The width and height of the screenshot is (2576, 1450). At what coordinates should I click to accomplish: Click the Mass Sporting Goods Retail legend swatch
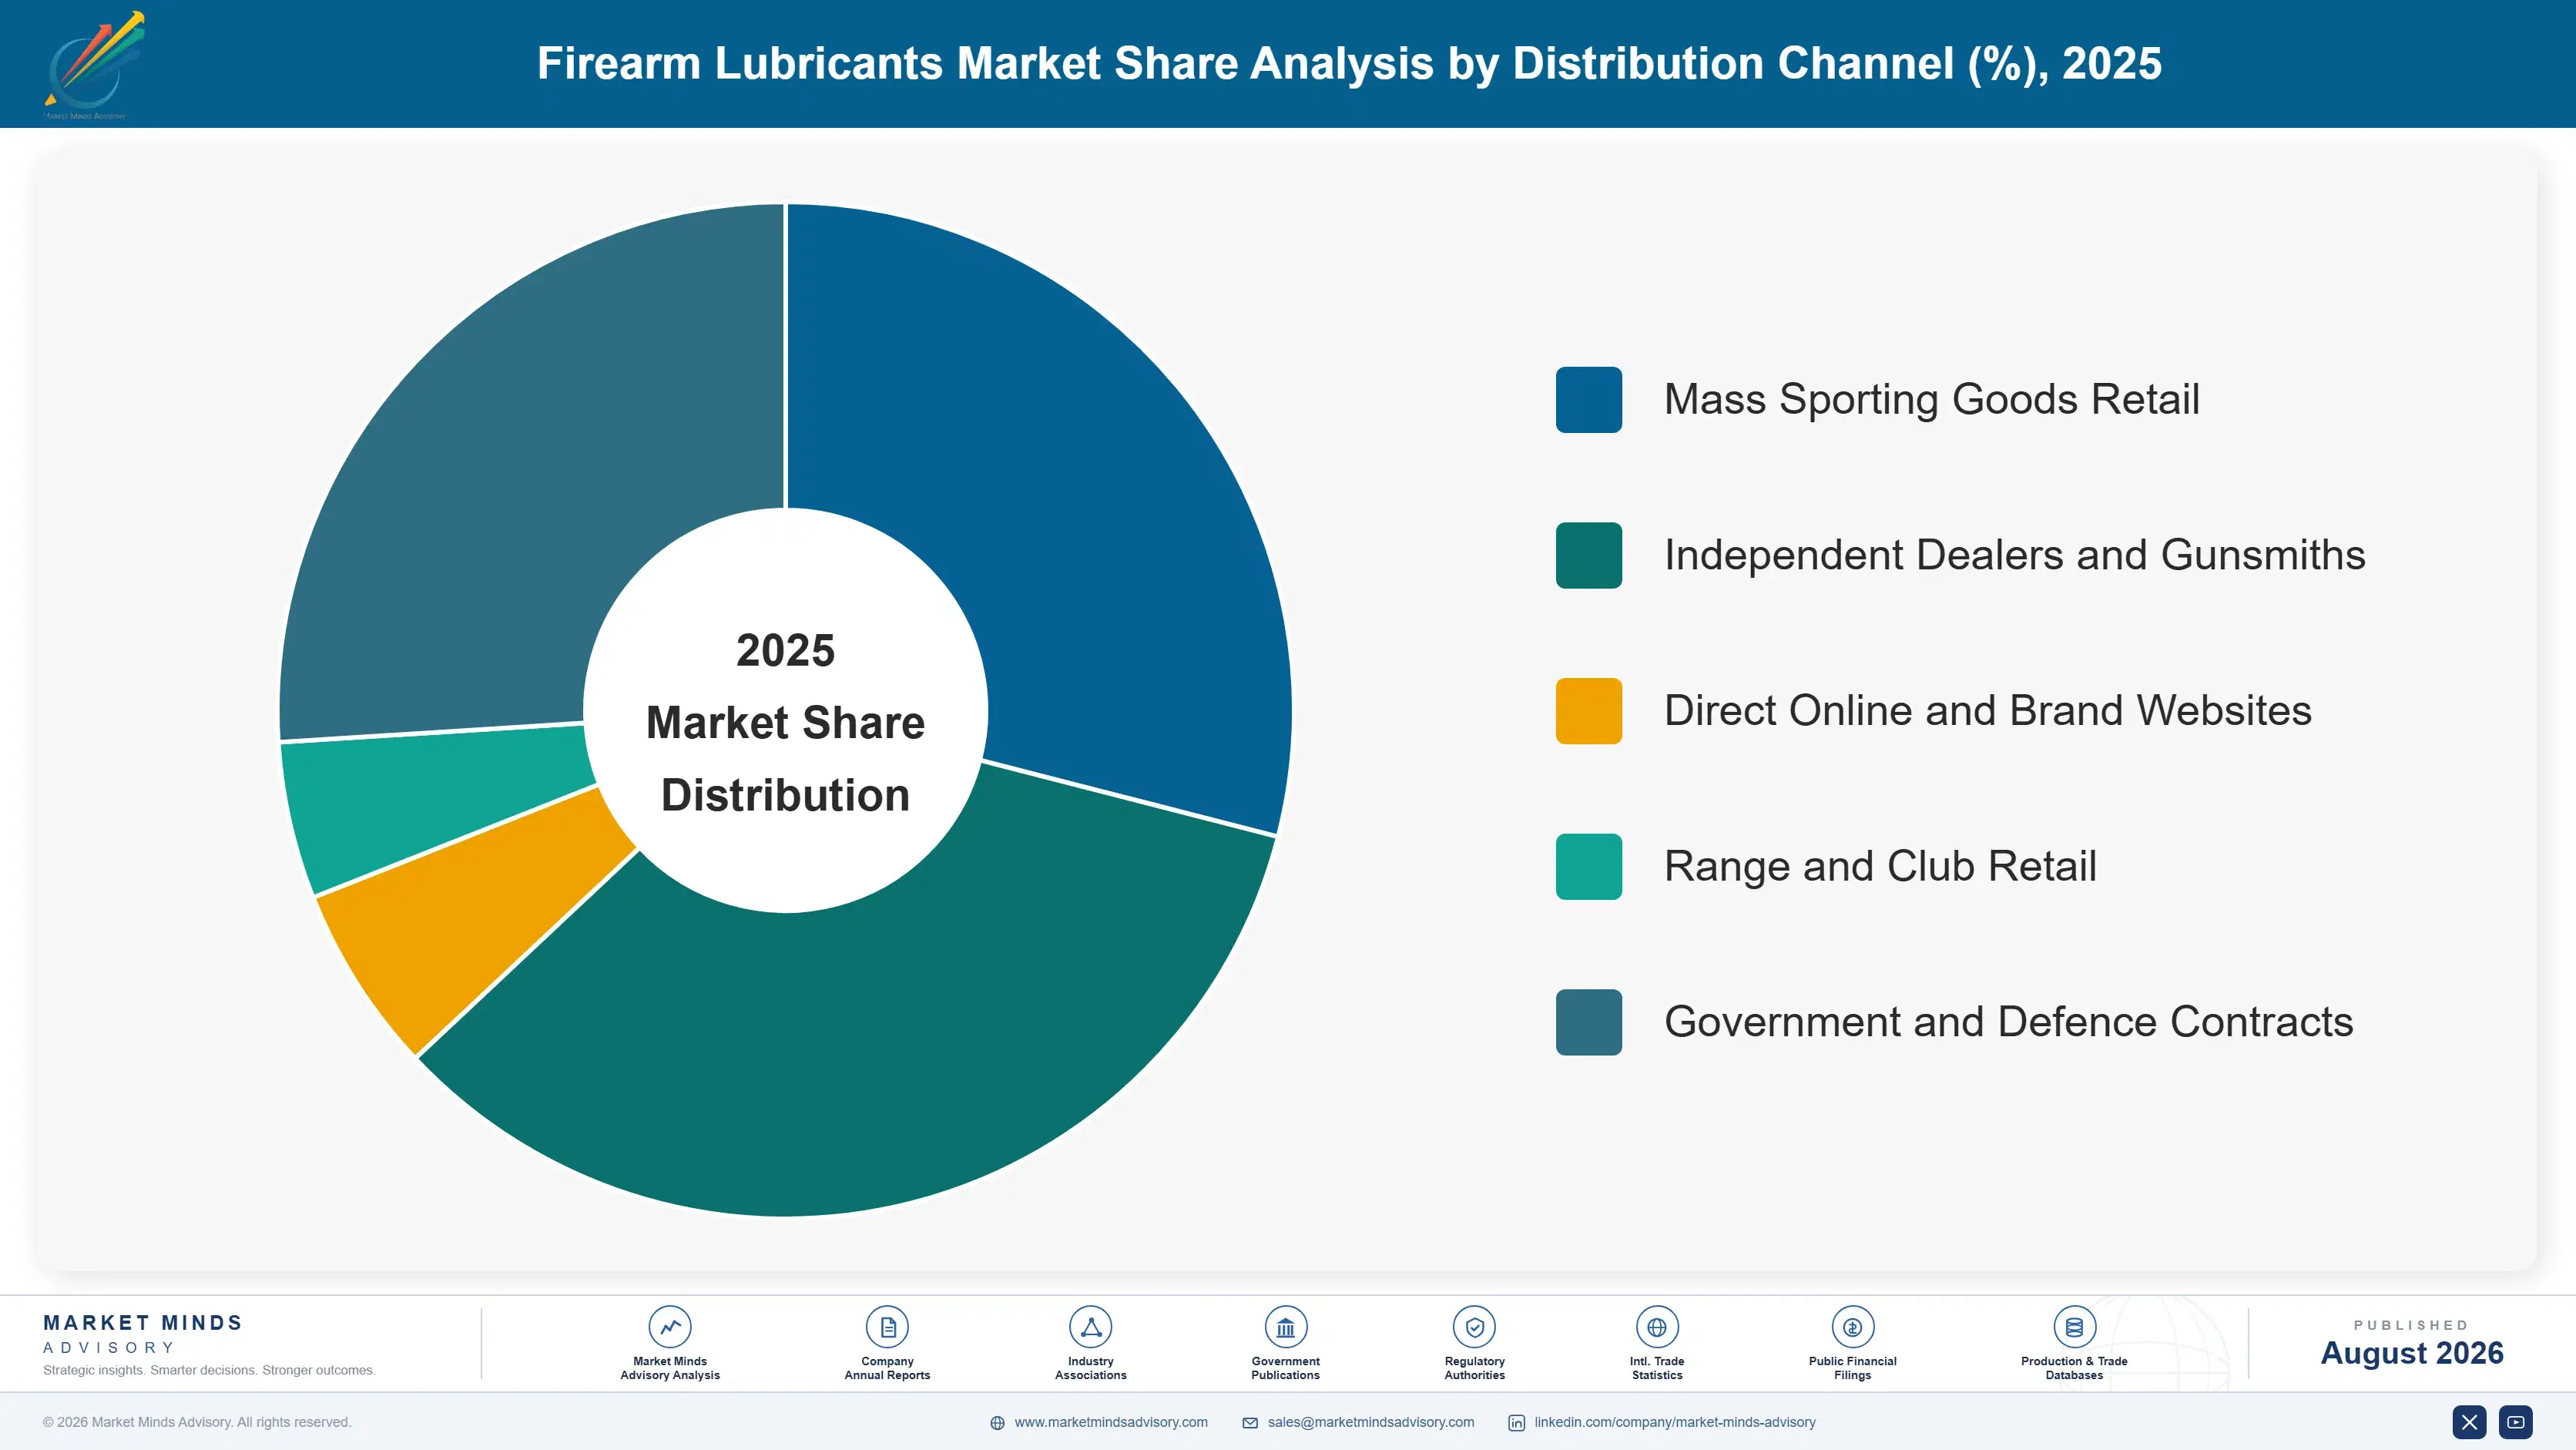(1588, 400)
